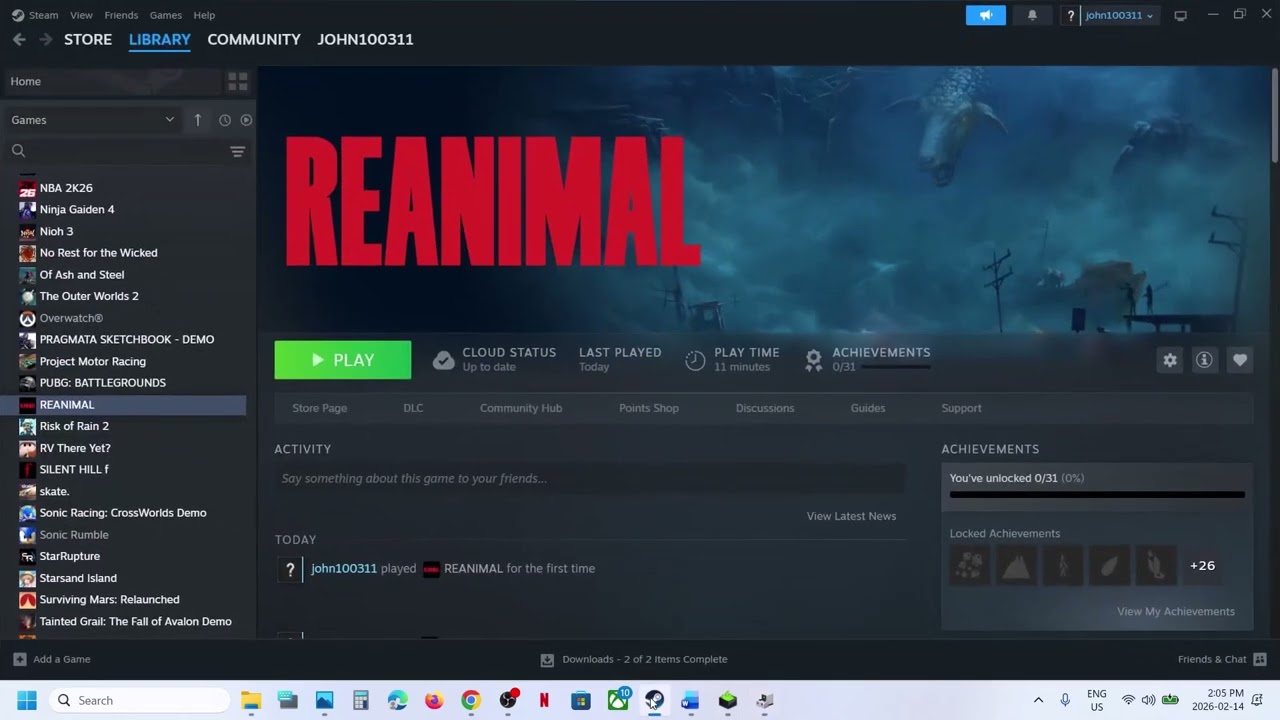Select the Risk of Rain 2 icon
This screenshot has width=1280, height=720.
click(27, 426)
